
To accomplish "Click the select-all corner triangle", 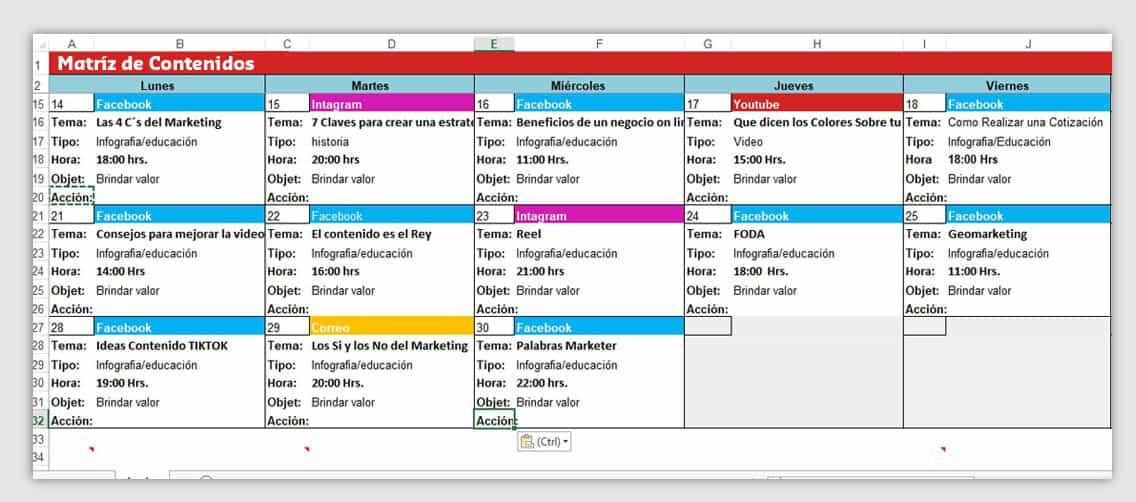I will [x=41, y=45].
